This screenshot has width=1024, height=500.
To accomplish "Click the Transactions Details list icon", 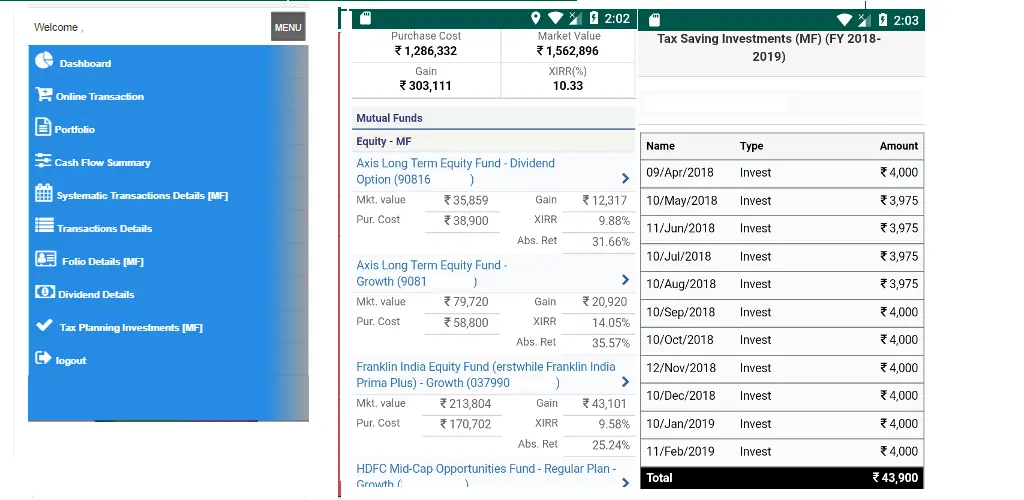I will coord(44,225).
